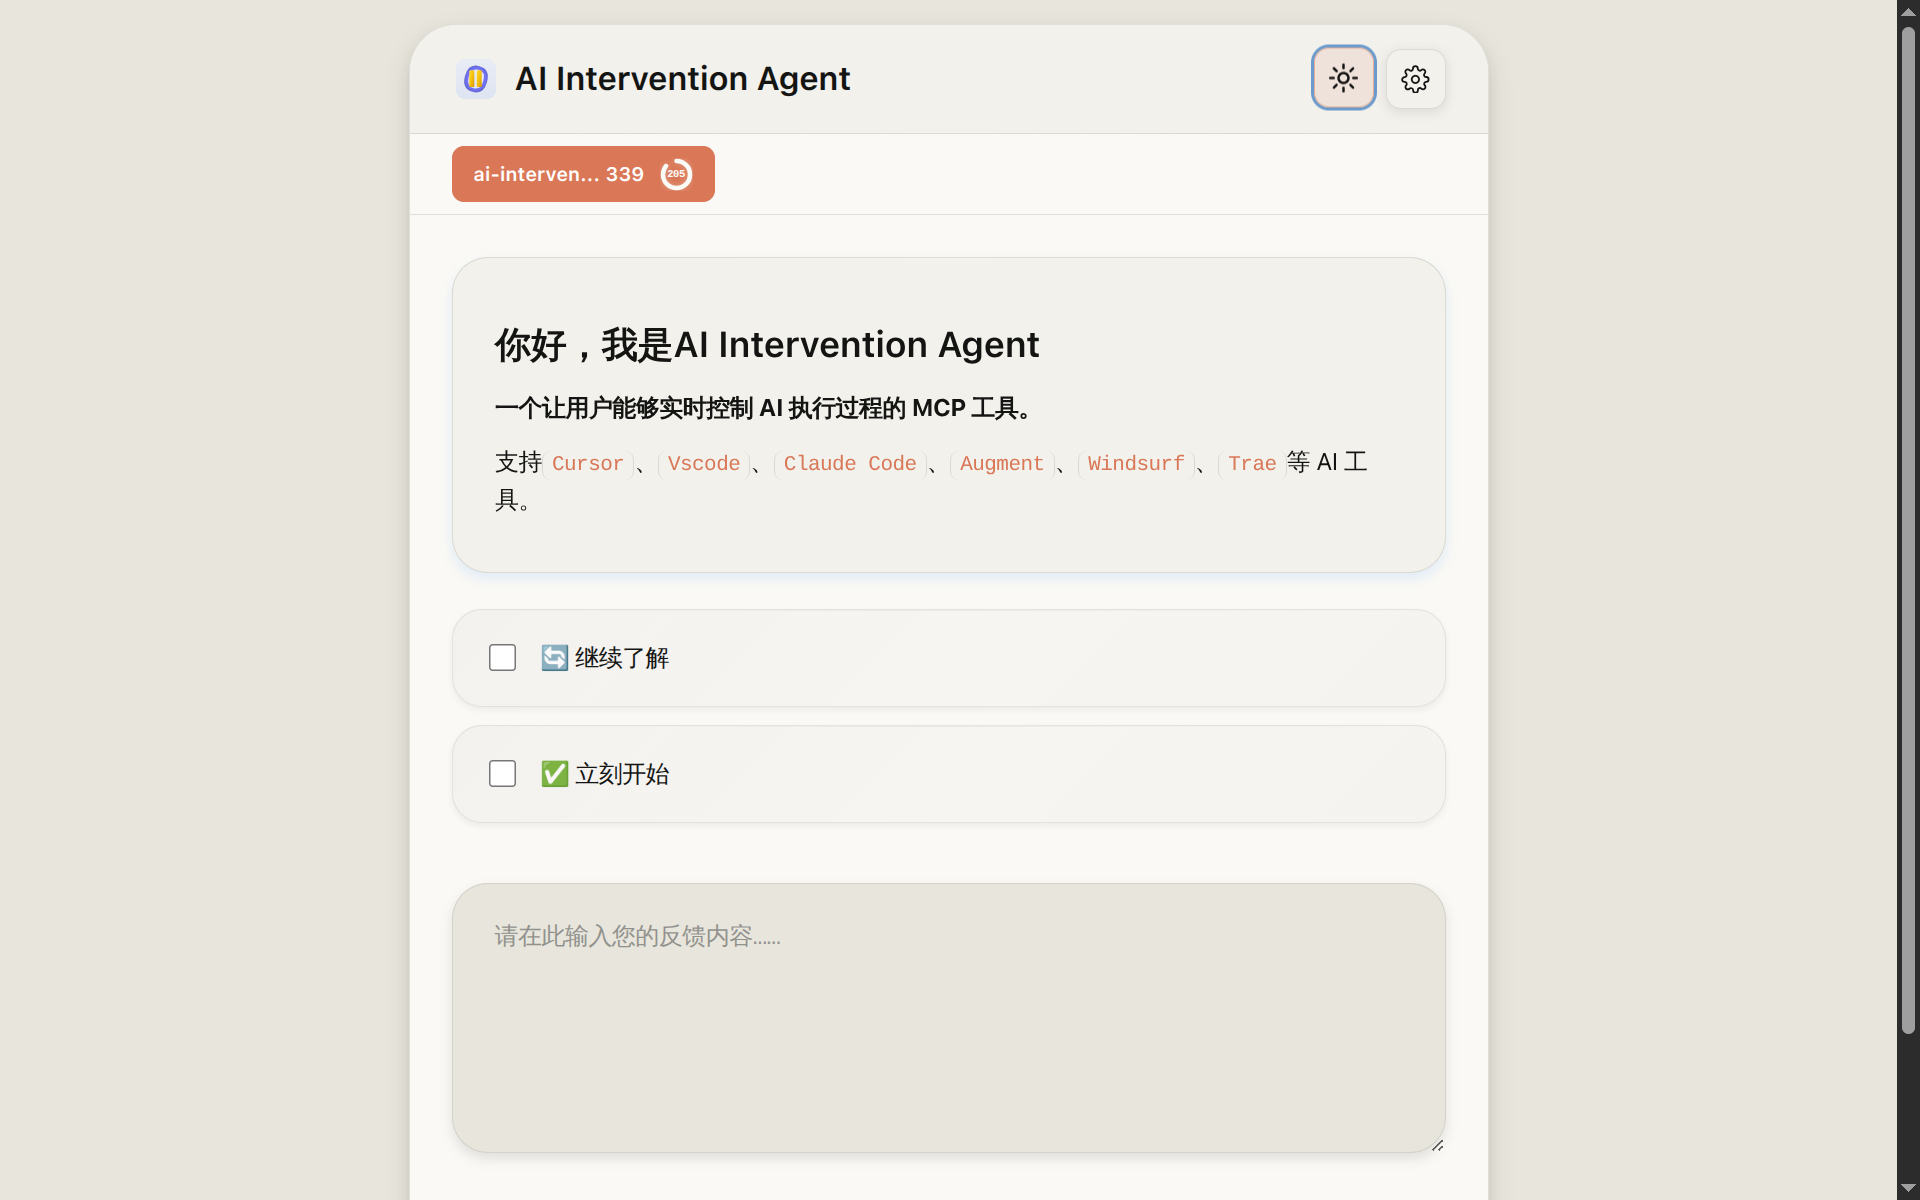Click the scrollbar down arrow

point(1907,1188)
